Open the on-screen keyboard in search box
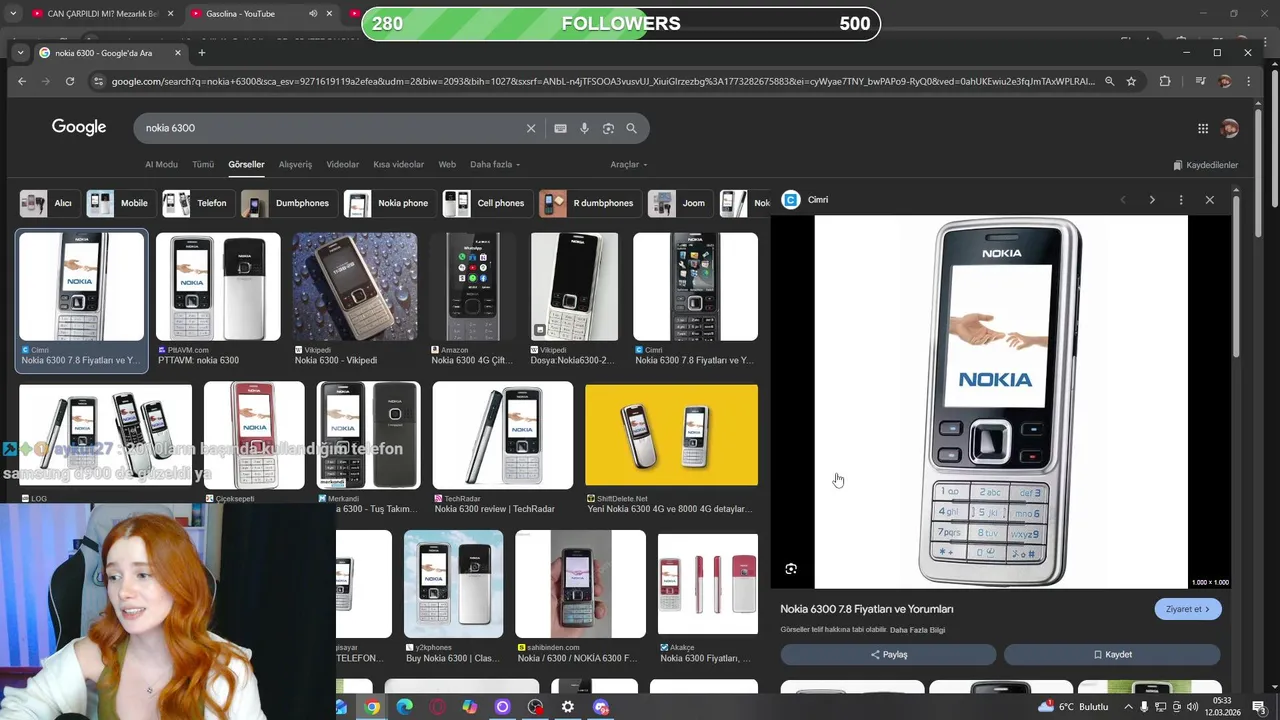The width and height of the screenshot is (1280, 720). pyautogui.click(x=560, y=128)
